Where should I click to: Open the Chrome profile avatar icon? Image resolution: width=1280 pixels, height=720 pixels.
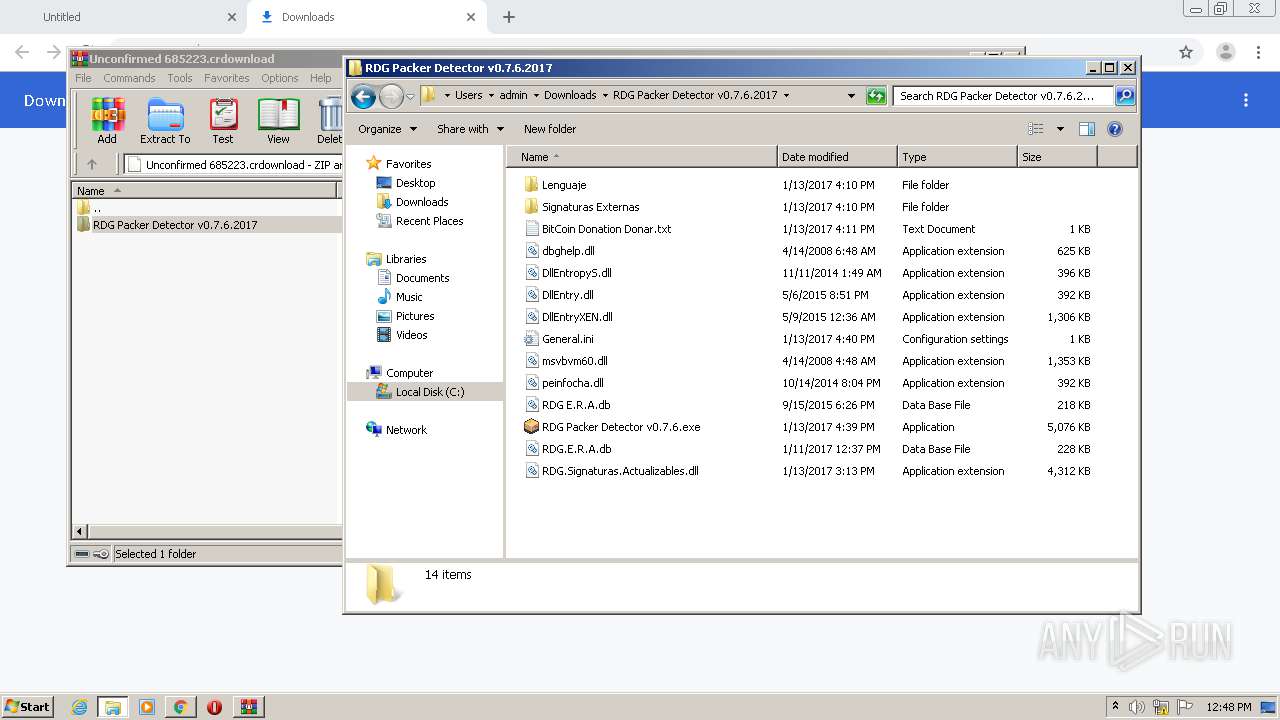click(x=1225, y=52)
